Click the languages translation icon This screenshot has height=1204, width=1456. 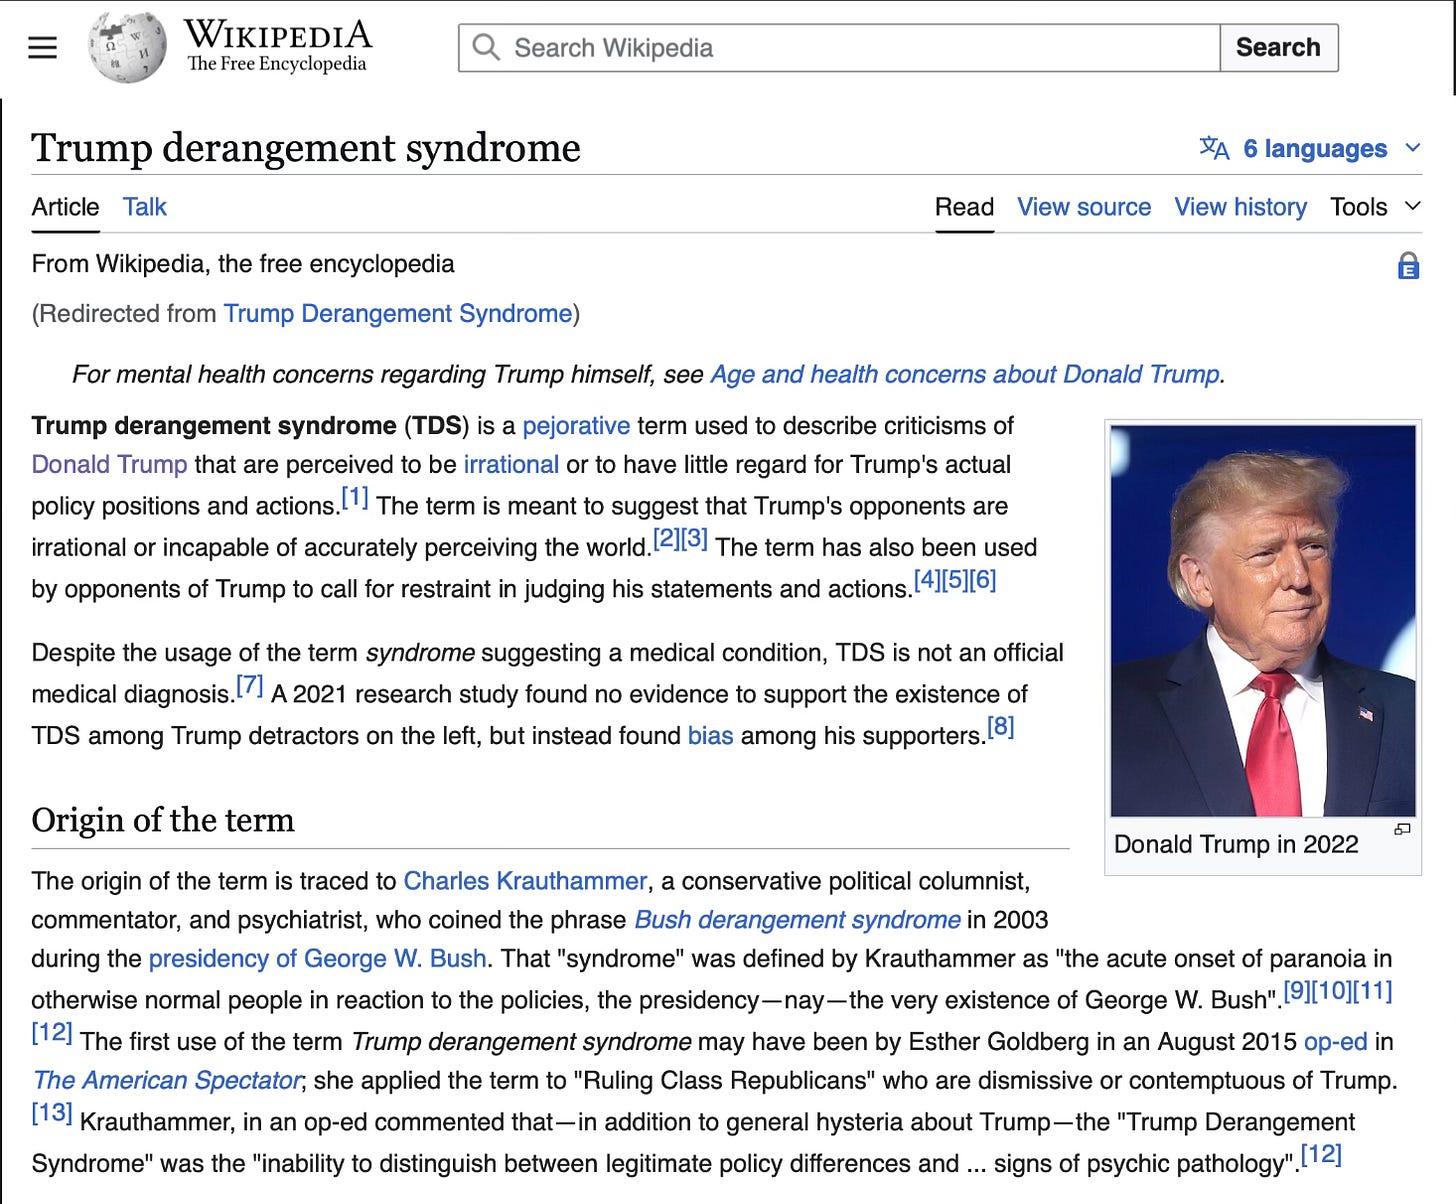1214,148
